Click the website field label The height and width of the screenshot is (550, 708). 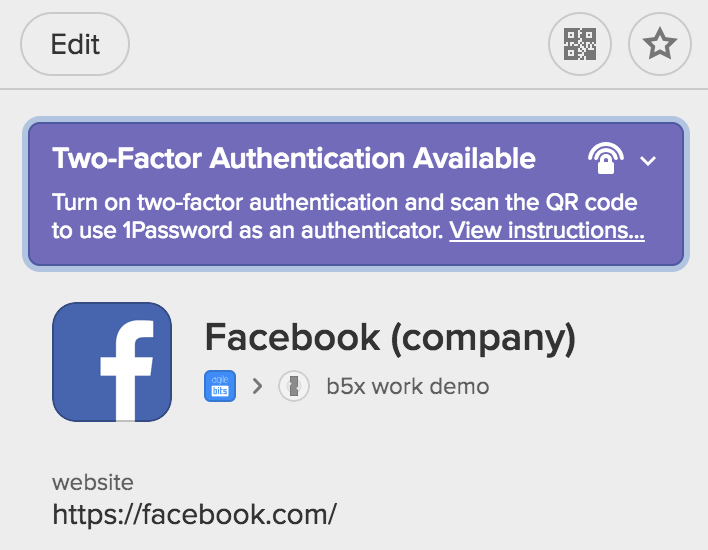pyautogui.click(x=93, y=482)
